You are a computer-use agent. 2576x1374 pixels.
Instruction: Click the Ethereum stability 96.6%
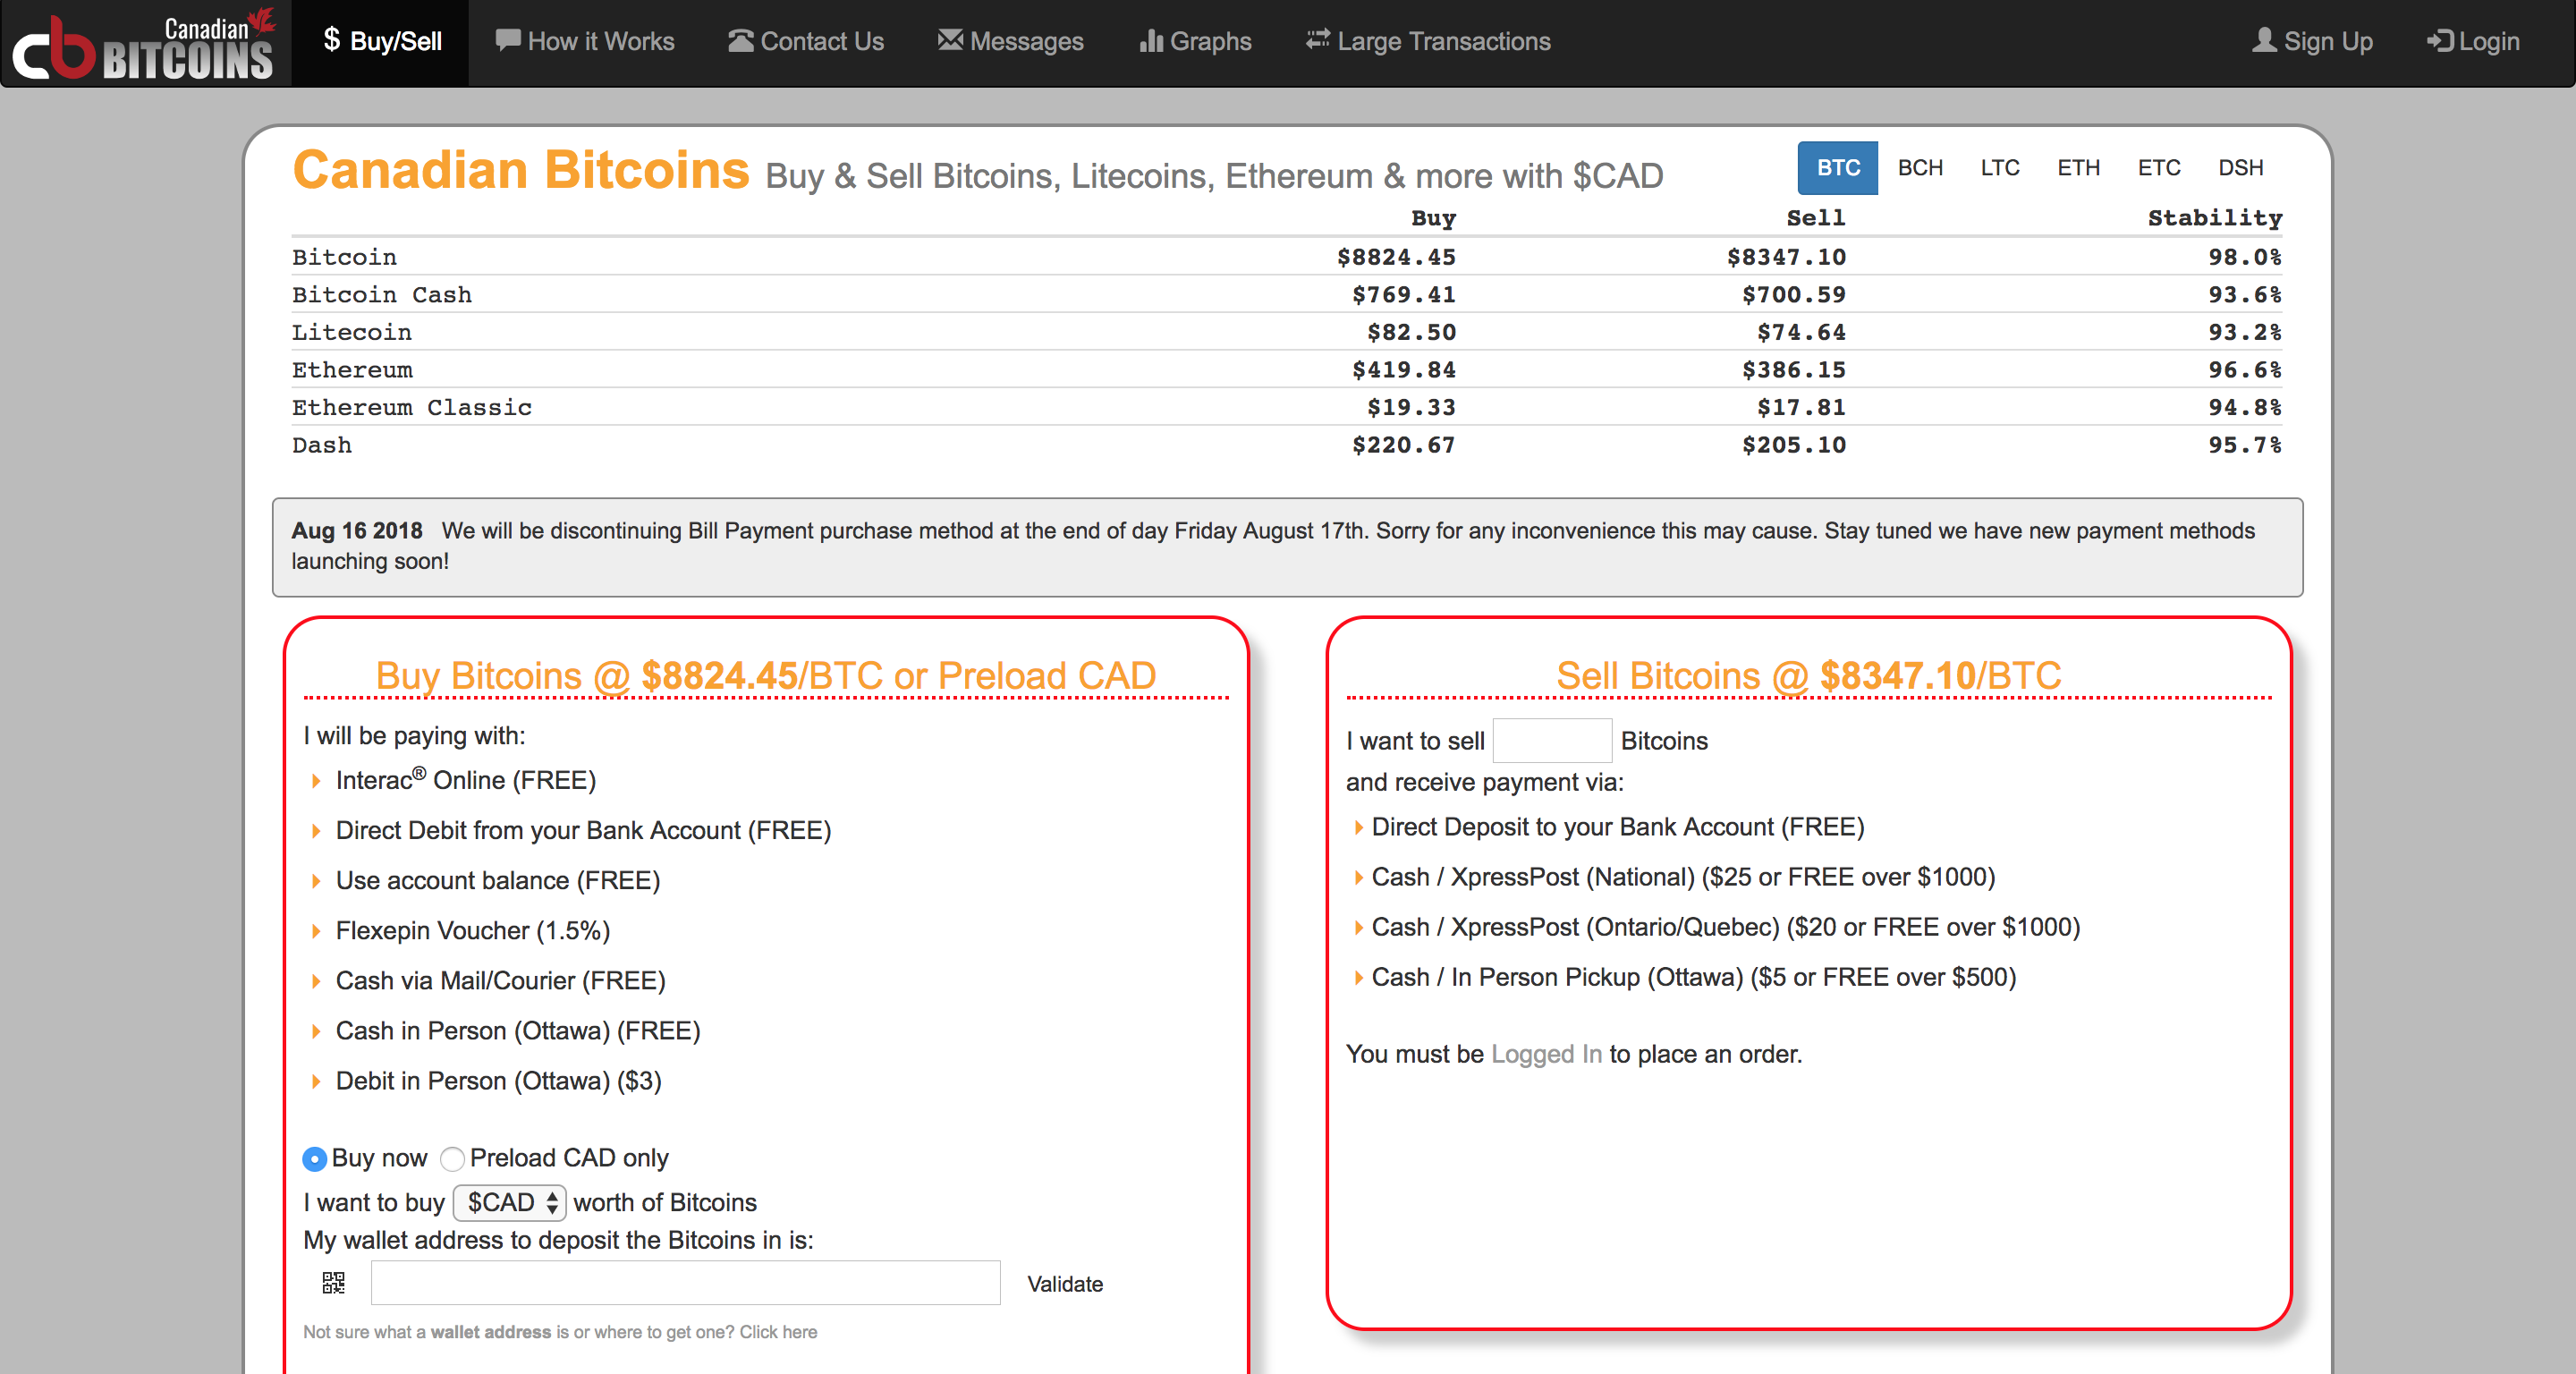click(x=2245, y=370)
